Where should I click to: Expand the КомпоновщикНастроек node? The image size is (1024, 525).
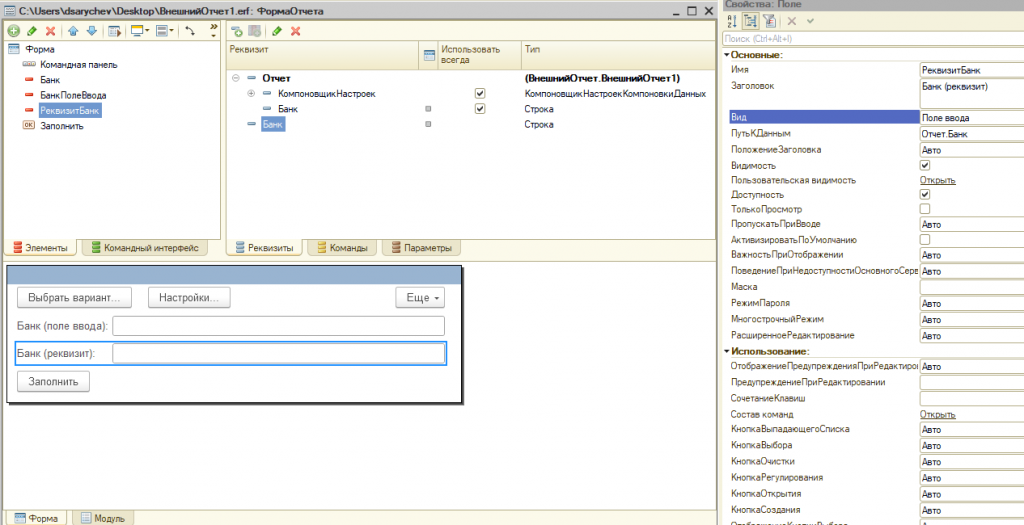pyautogui.click(x=251, y=94)
